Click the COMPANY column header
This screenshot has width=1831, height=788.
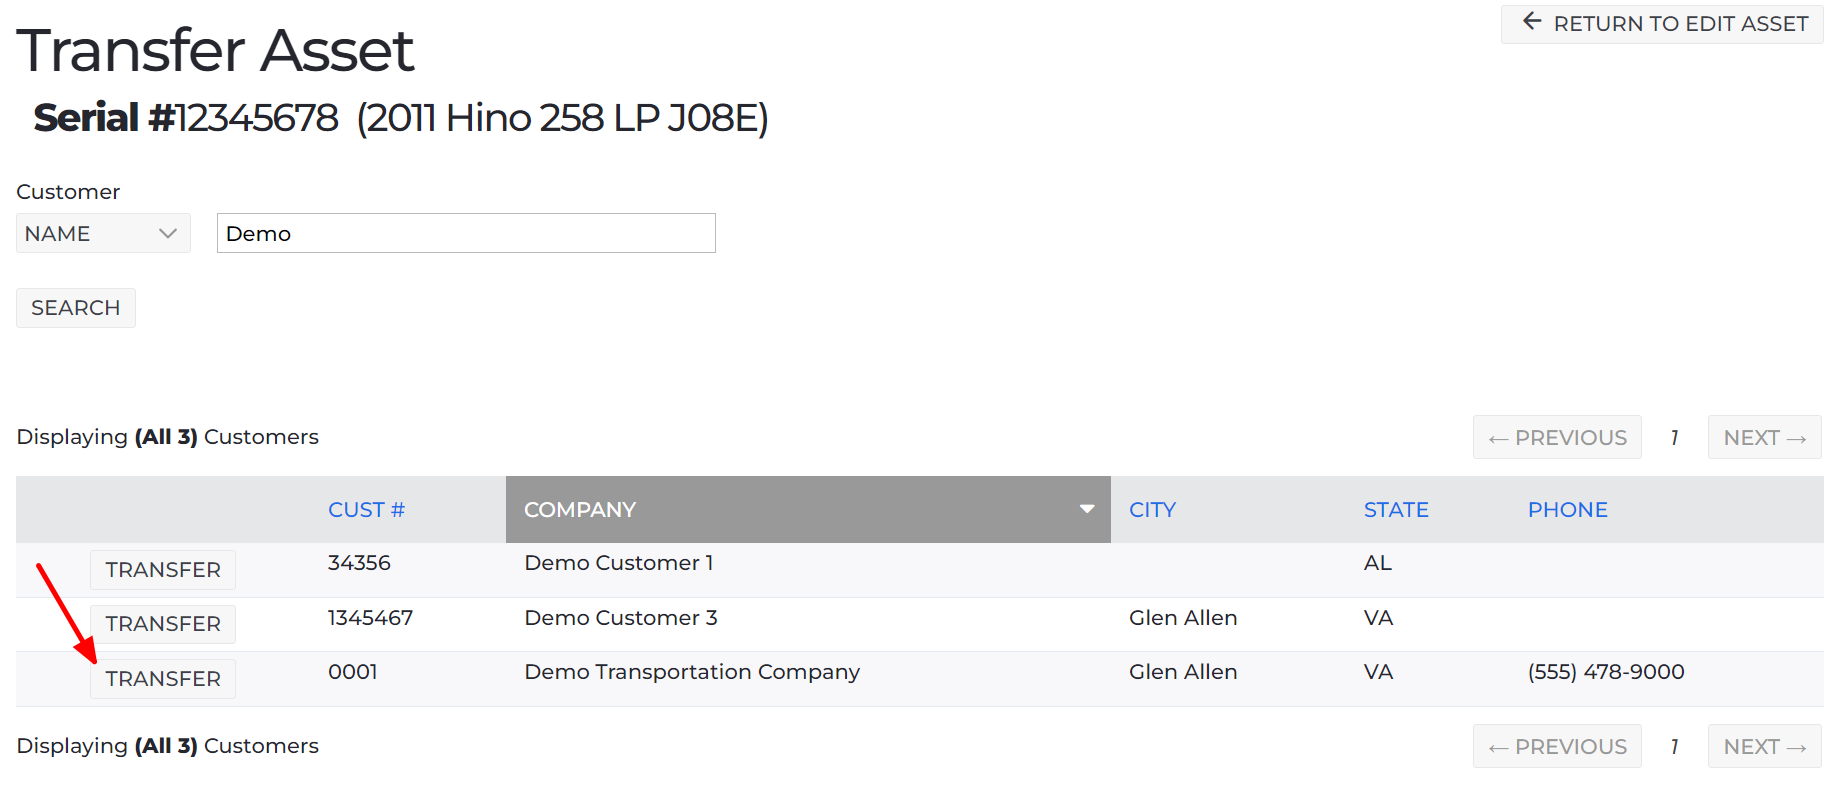(580, 510)
